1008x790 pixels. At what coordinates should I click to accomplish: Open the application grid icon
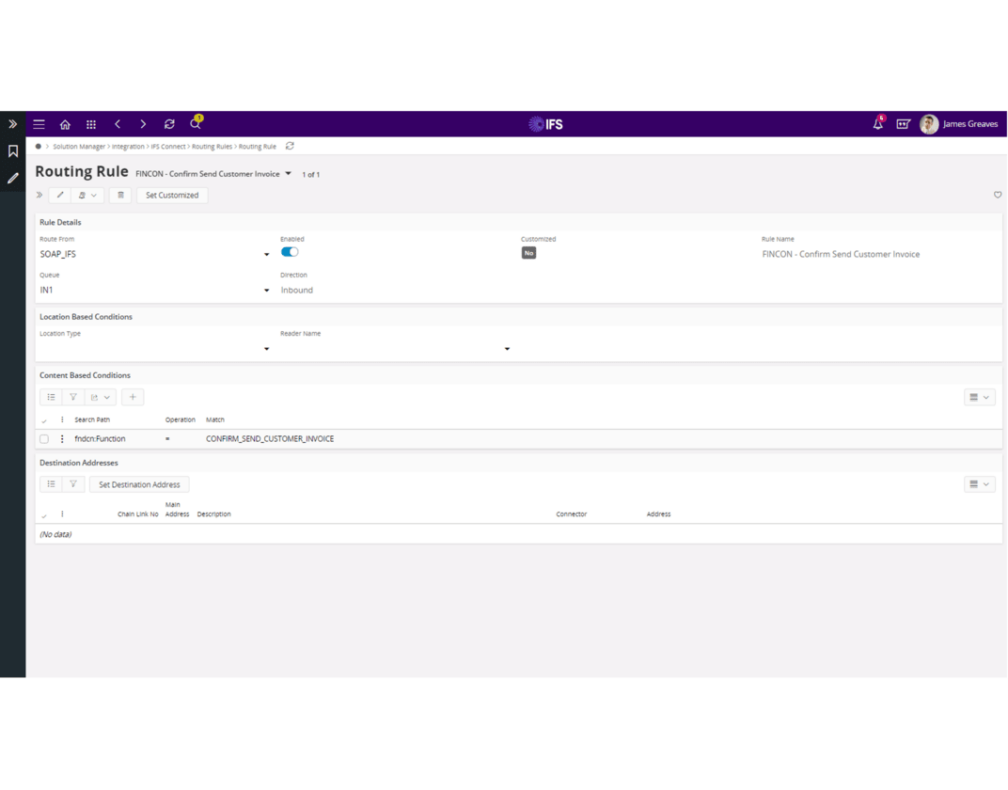pyautogui.click(x=91, y=124)
